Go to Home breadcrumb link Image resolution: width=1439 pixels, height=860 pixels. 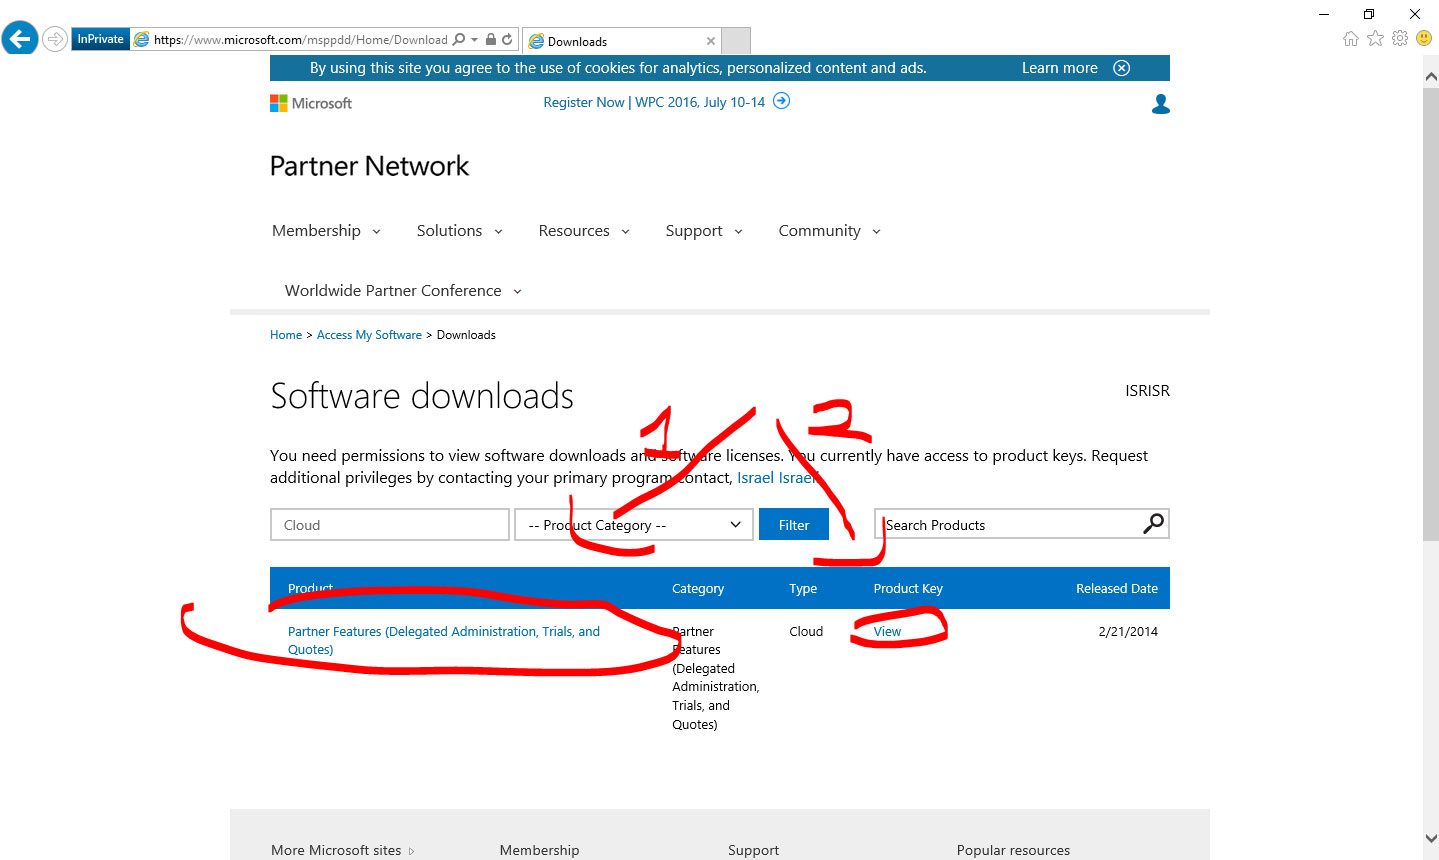286,335
